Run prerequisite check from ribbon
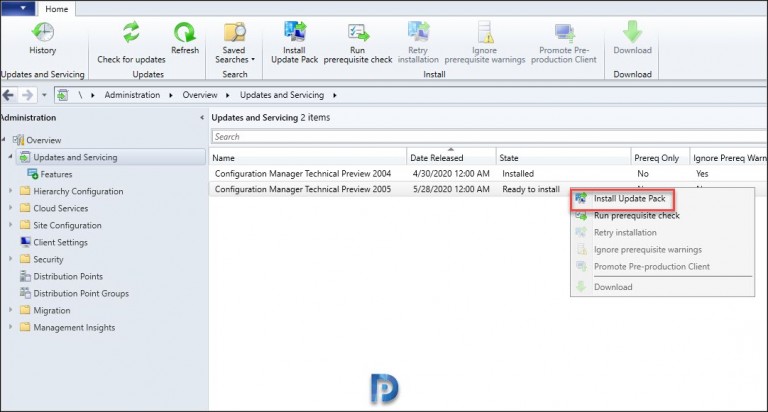The height and width of the screenshot is (412, 768). pyautogui.click(x=358, y=43)
